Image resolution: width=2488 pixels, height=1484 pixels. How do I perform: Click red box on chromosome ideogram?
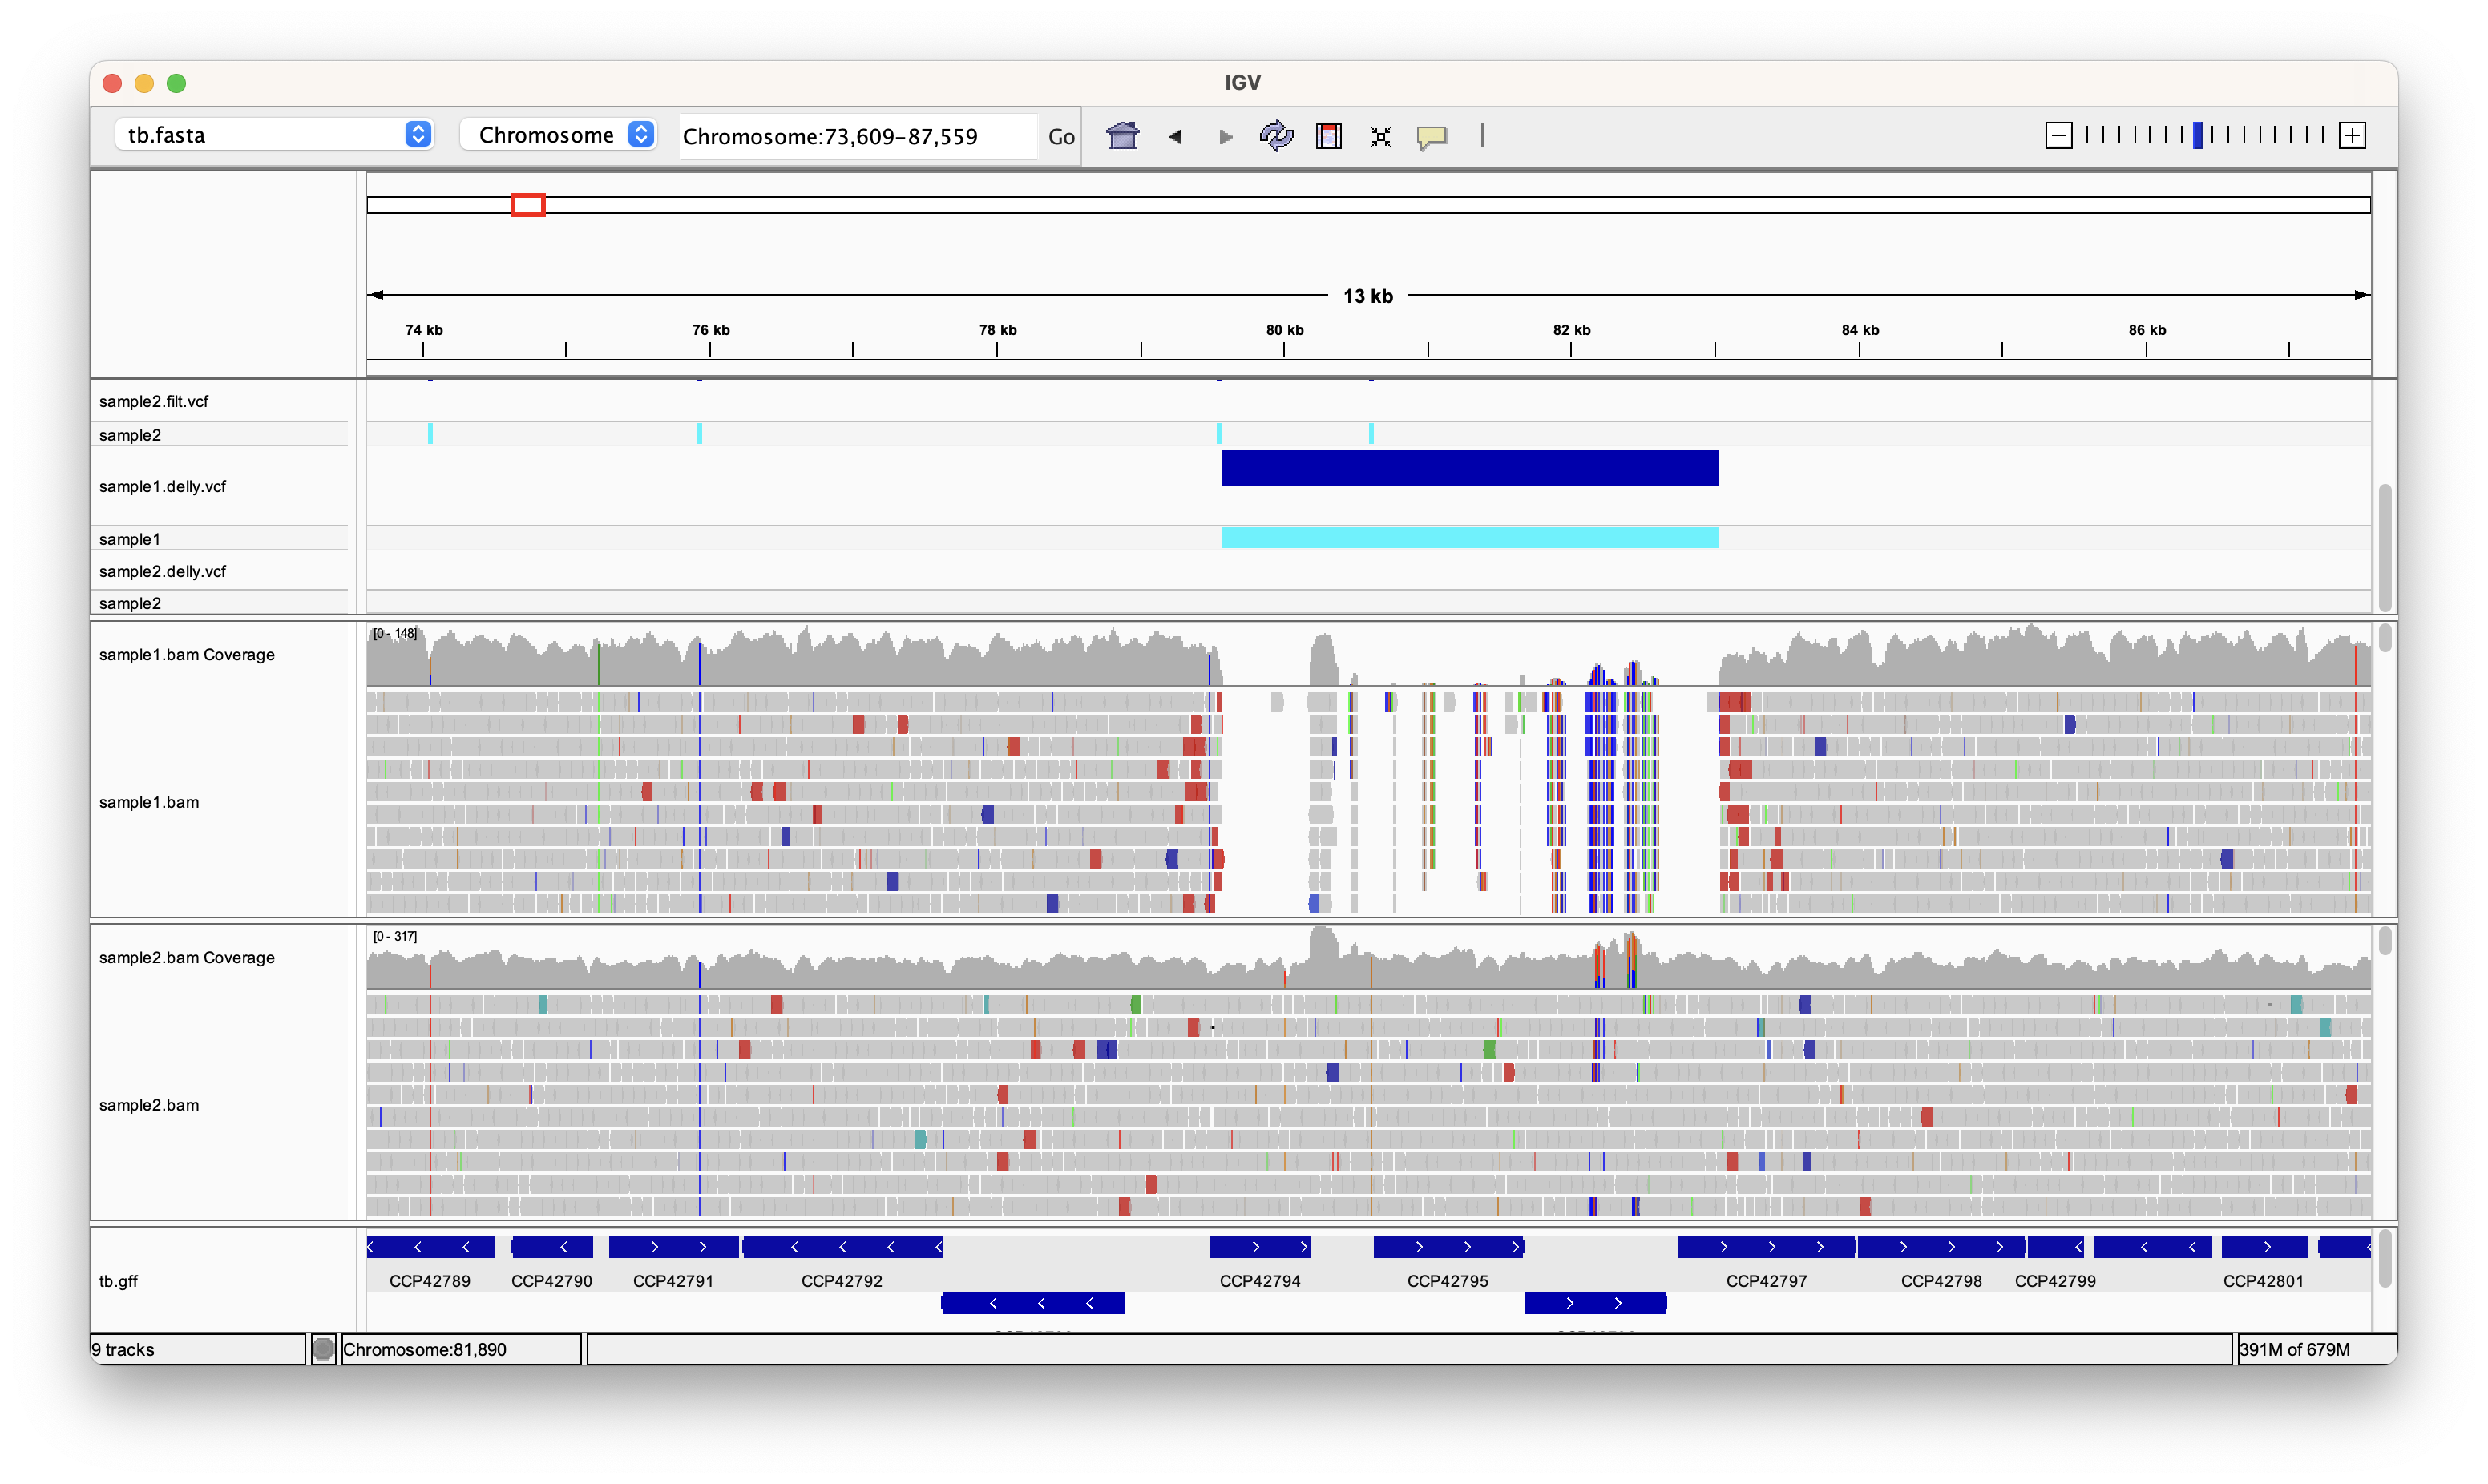pyautogui.click(x=528, y=205)
